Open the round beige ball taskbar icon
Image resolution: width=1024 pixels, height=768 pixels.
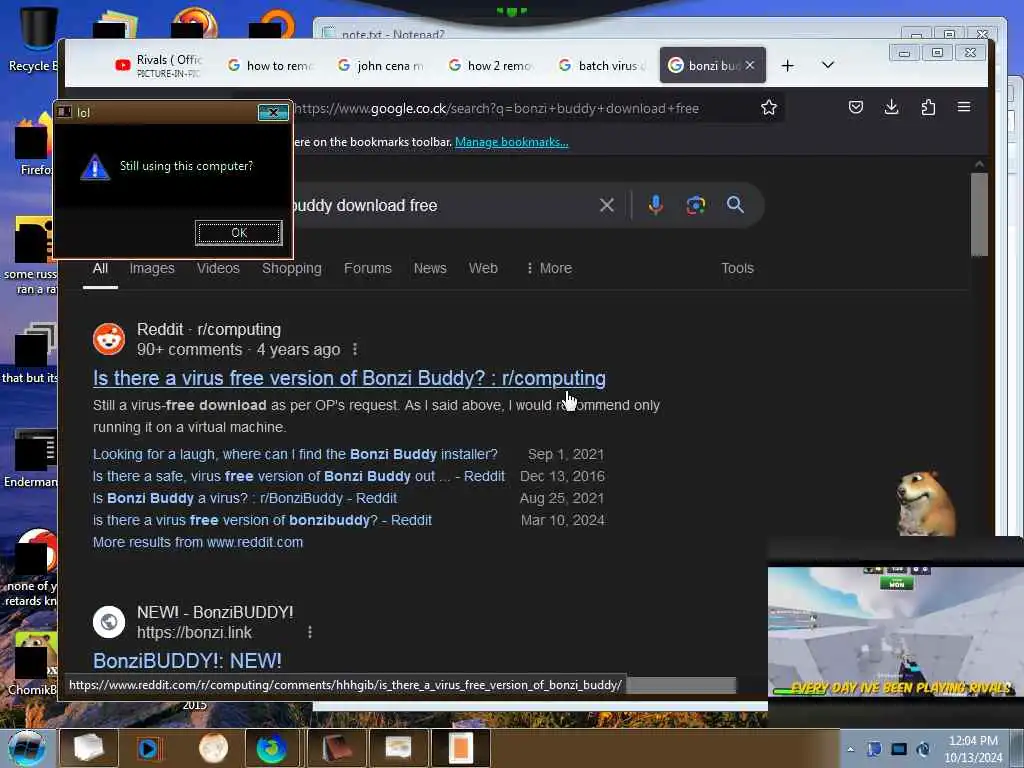point(214,748)
